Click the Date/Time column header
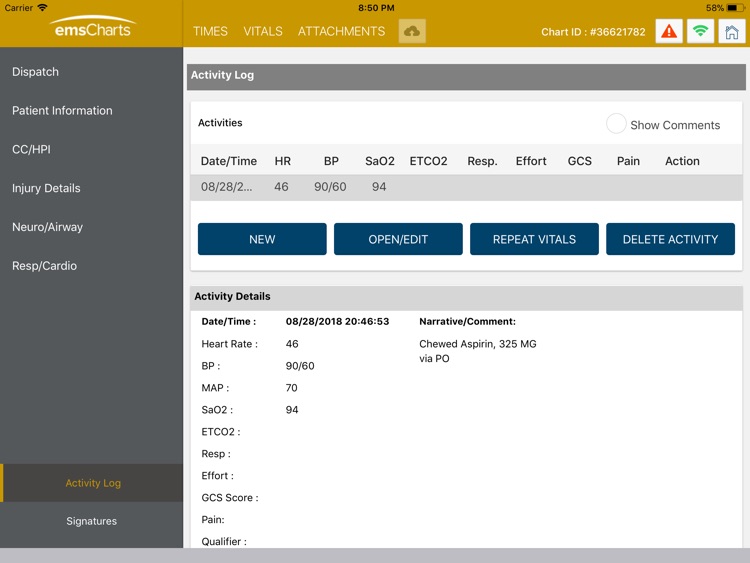This screenshot has width=750, height=563. pyautogui.click(x=229, y=161)
